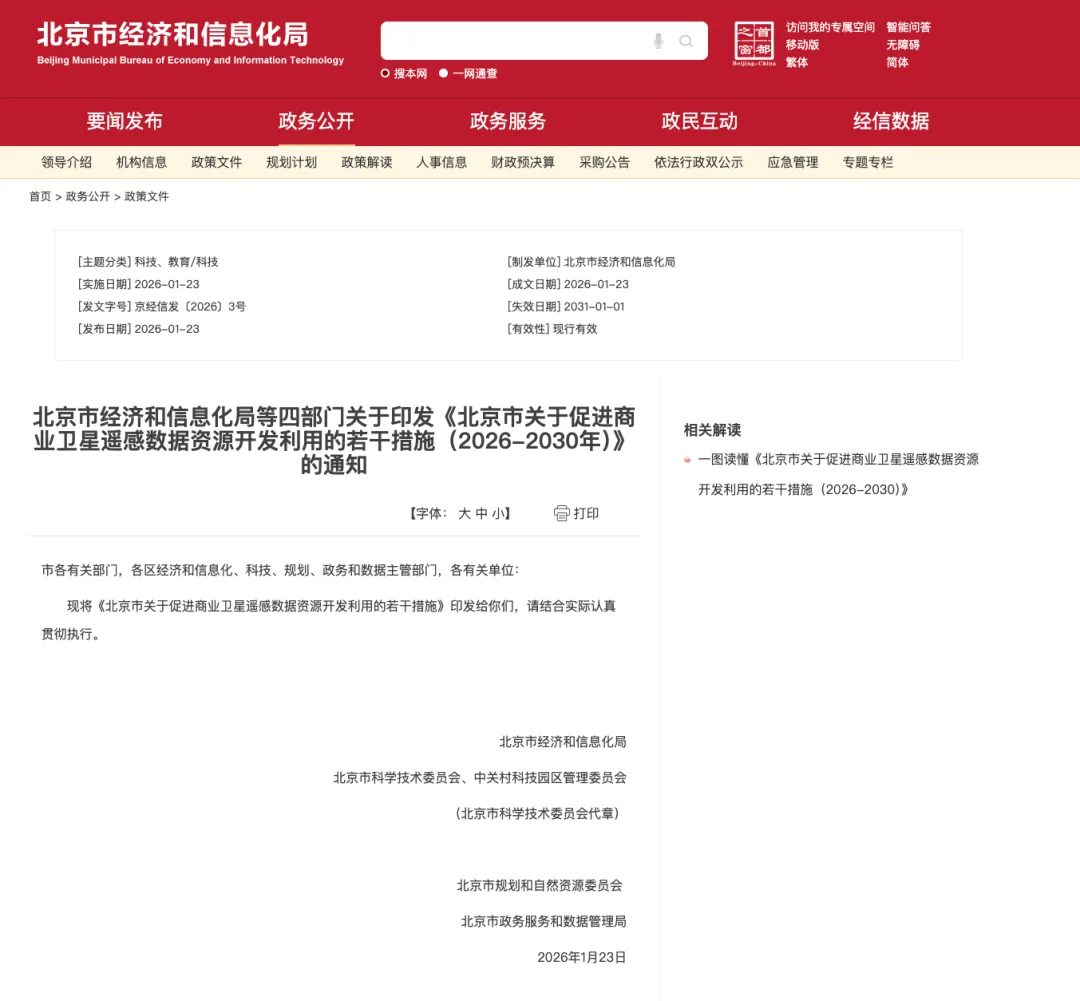Click the 发布日期 2026-01-23 field

pyautogui.click(x=138, y=329)
